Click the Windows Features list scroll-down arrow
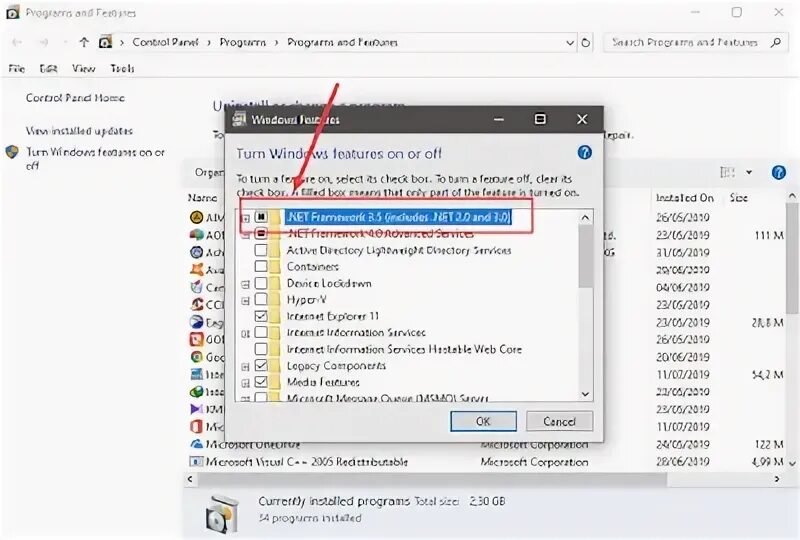Viewport: 800px width, 540px height. tap(586, 394)
